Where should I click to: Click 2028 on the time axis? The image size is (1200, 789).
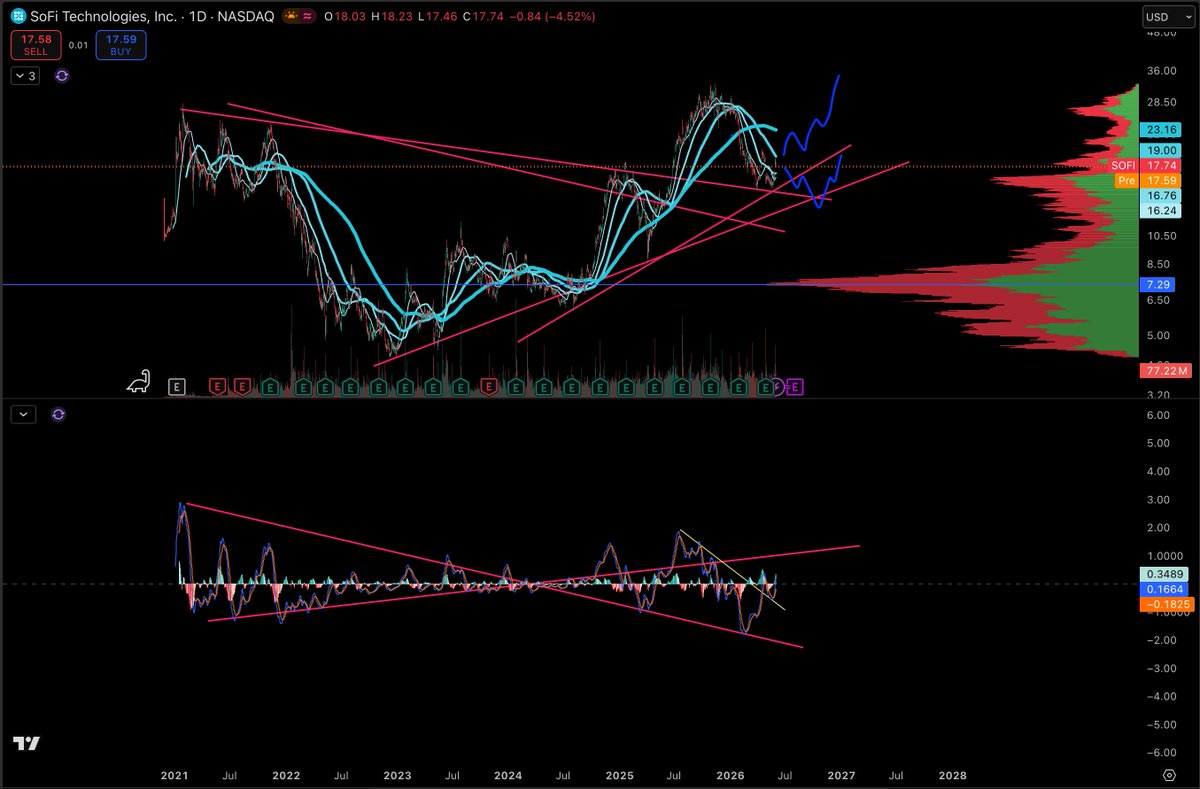[x=952, y=775]
